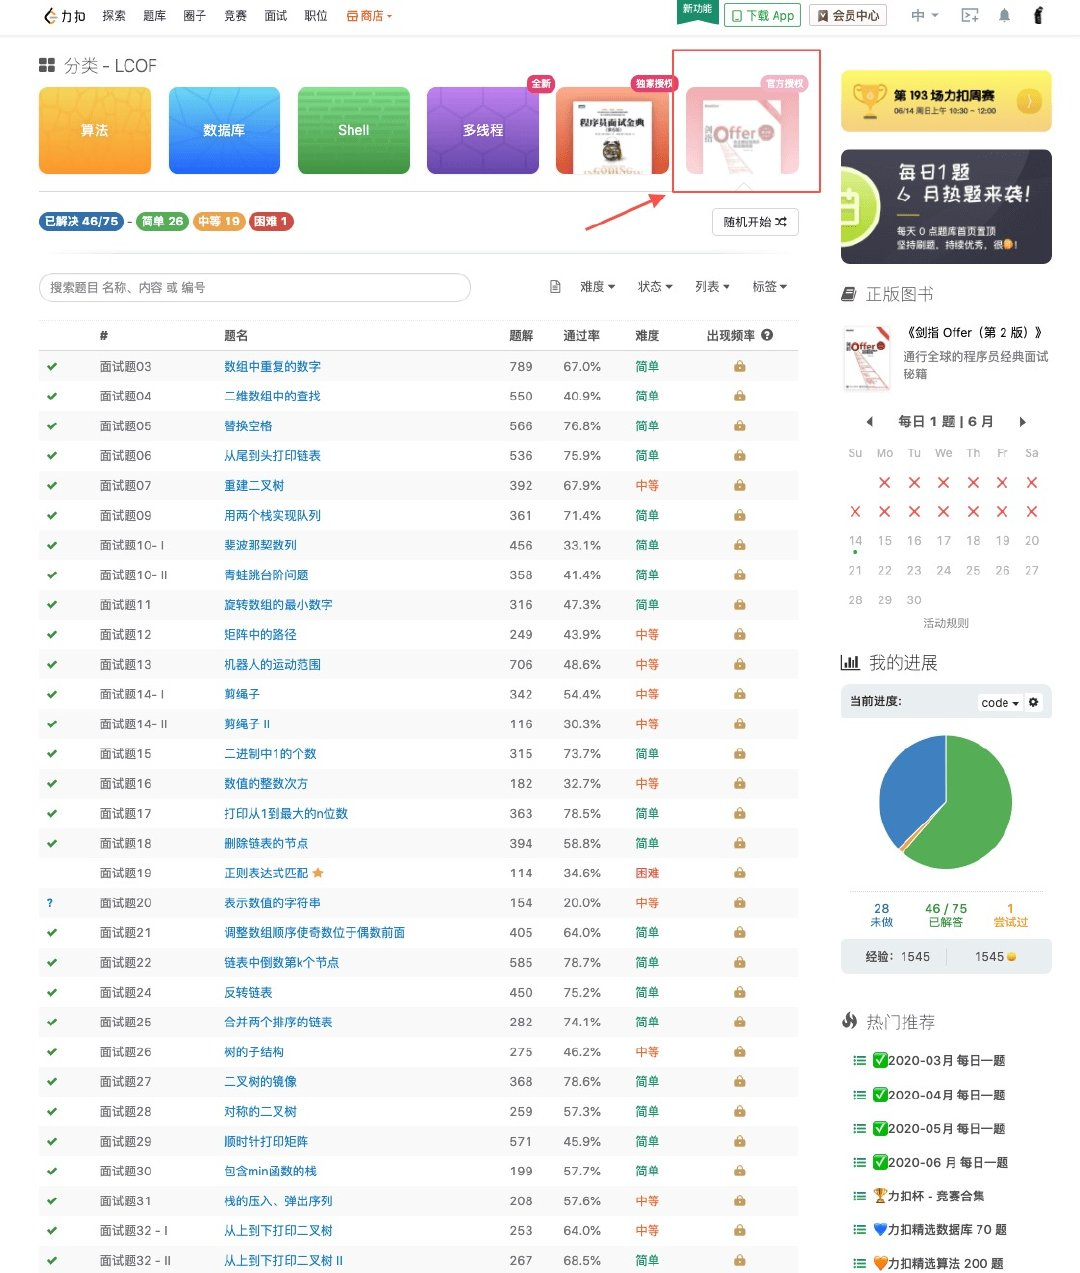Open 探索 in the top navigation
This screenshot has width=1080, height=1273.
[114, 16]
